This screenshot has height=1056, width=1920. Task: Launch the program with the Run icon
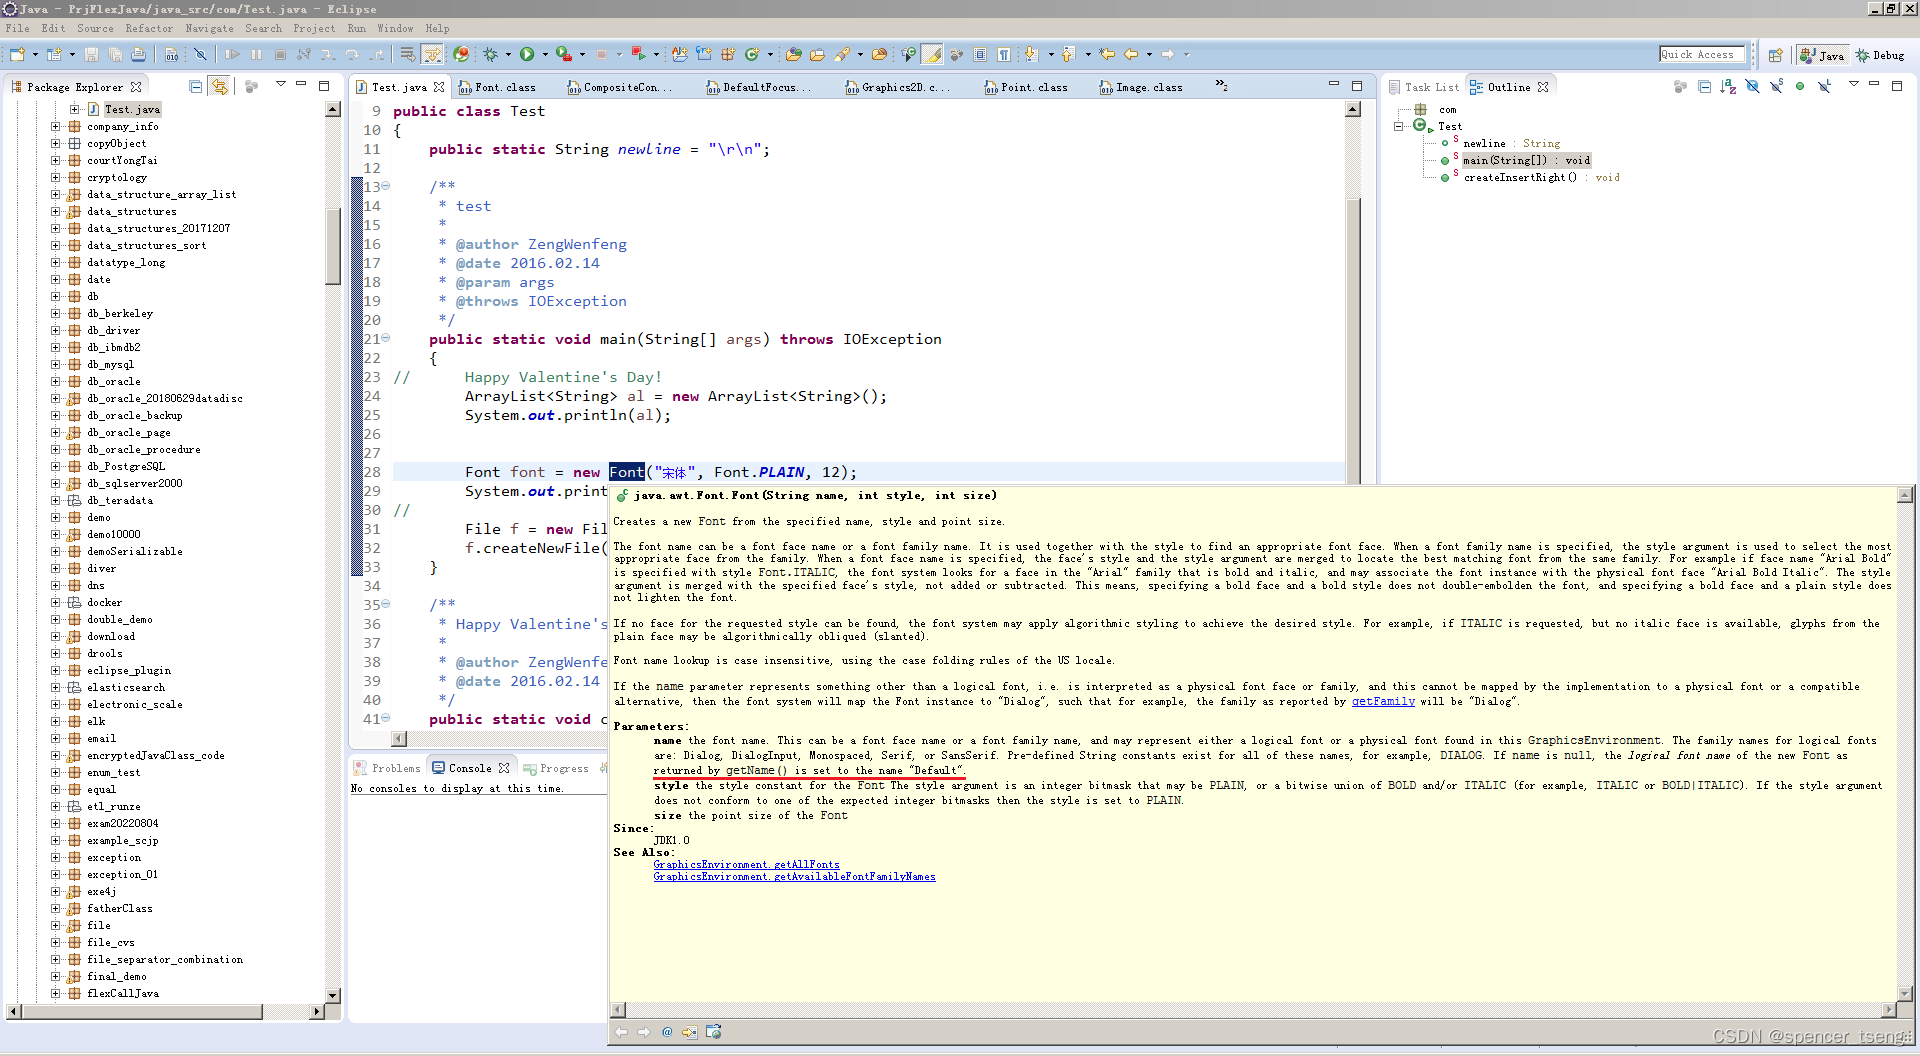click(x=528, y=55)
